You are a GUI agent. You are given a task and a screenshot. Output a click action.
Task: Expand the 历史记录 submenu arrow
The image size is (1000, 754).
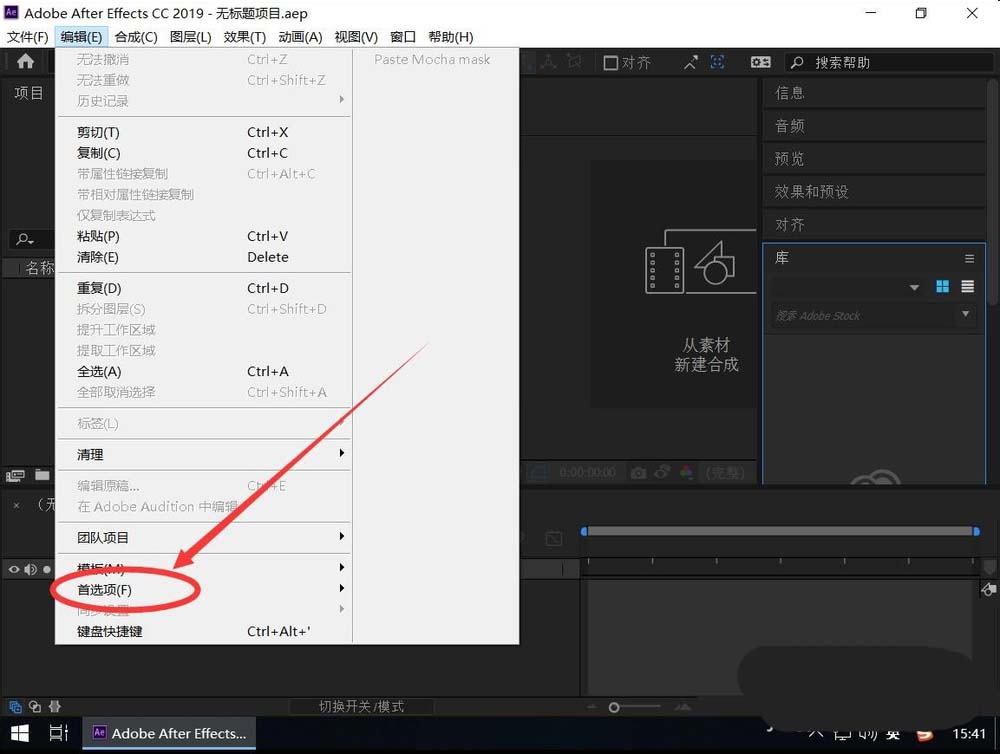click(342, 100)
